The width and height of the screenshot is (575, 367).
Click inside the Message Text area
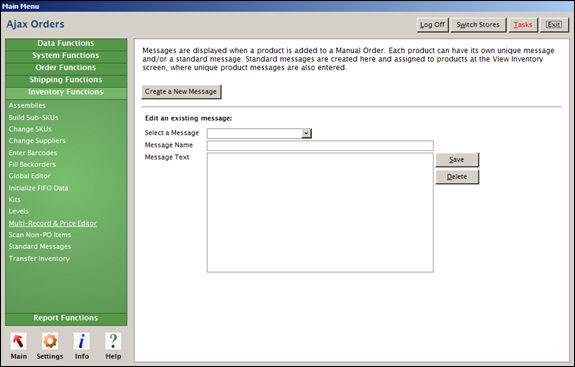tap(320, 213)
